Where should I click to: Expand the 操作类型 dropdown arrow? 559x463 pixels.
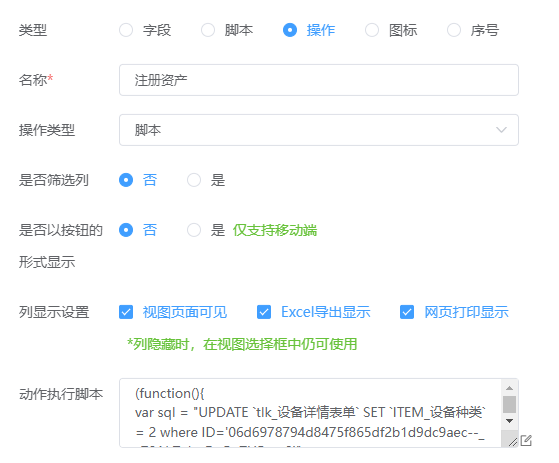(x=501, y=130)
